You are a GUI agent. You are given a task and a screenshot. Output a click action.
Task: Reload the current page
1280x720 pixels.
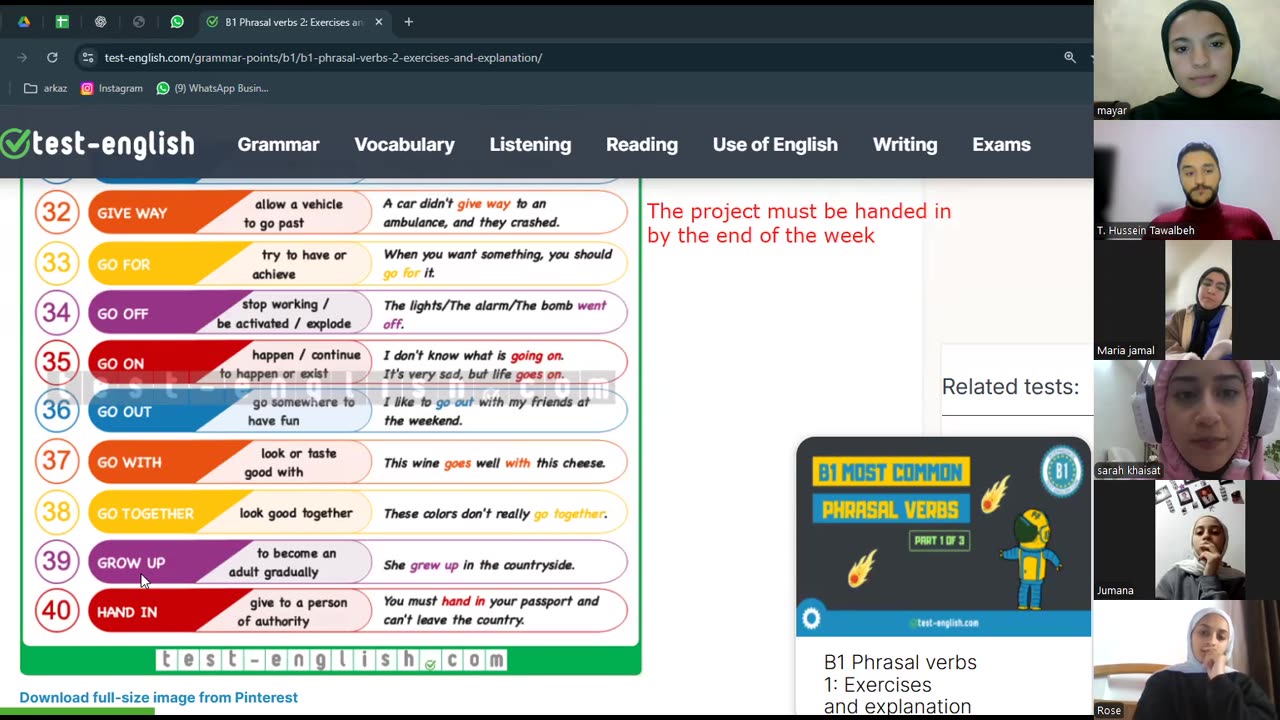[x=52, y=58]
